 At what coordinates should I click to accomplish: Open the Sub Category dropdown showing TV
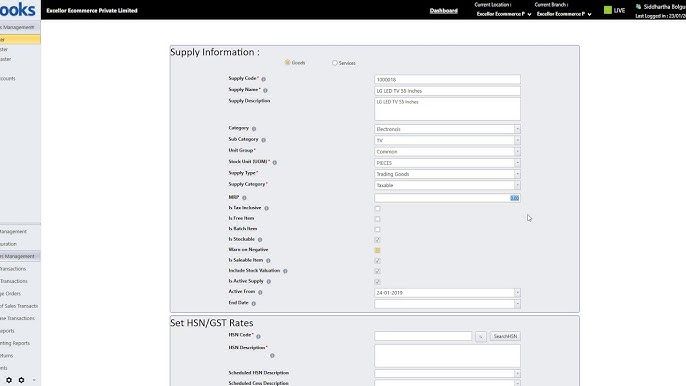(517, 140)
